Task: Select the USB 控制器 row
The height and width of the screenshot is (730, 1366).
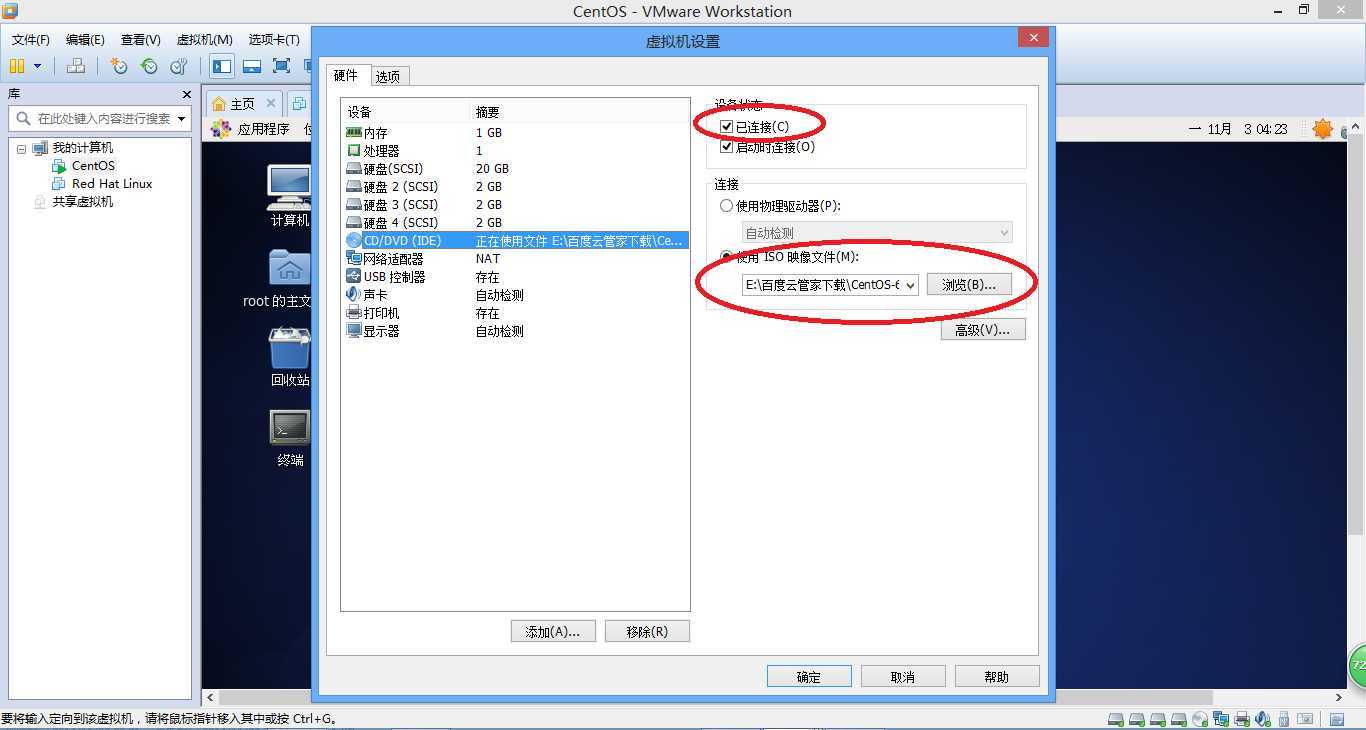Action: 515,277
